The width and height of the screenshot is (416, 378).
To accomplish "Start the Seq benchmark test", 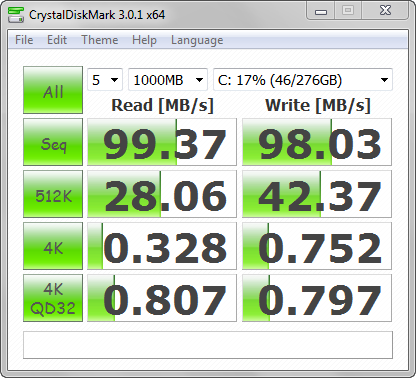I will [x=53, y=142].
